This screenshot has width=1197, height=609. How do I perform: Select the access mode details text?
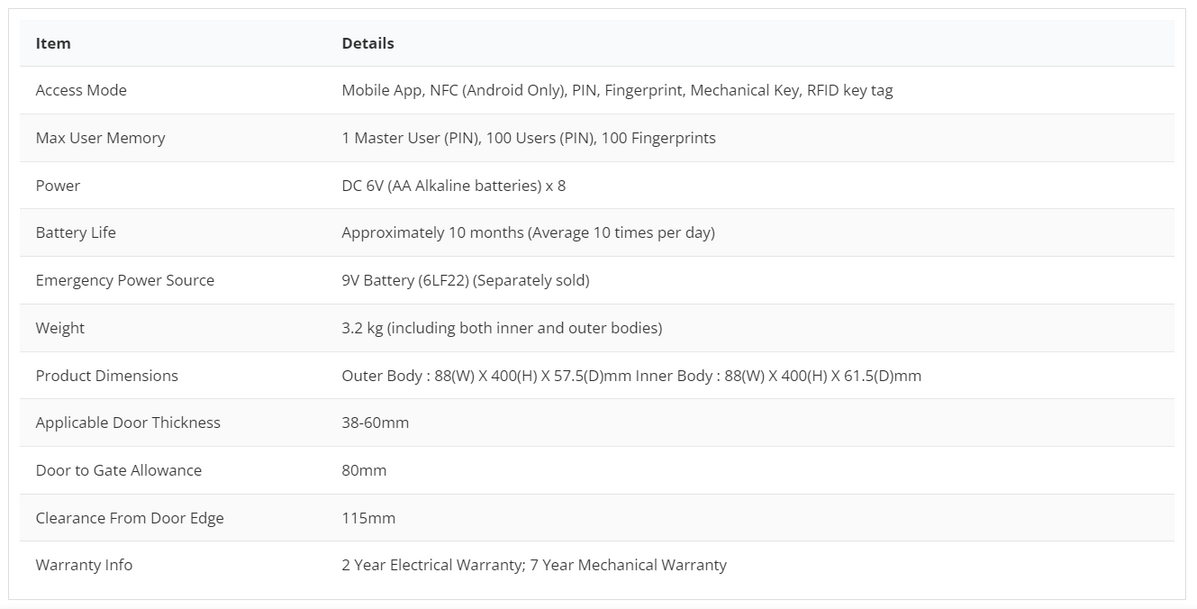[x=617, y=90]
